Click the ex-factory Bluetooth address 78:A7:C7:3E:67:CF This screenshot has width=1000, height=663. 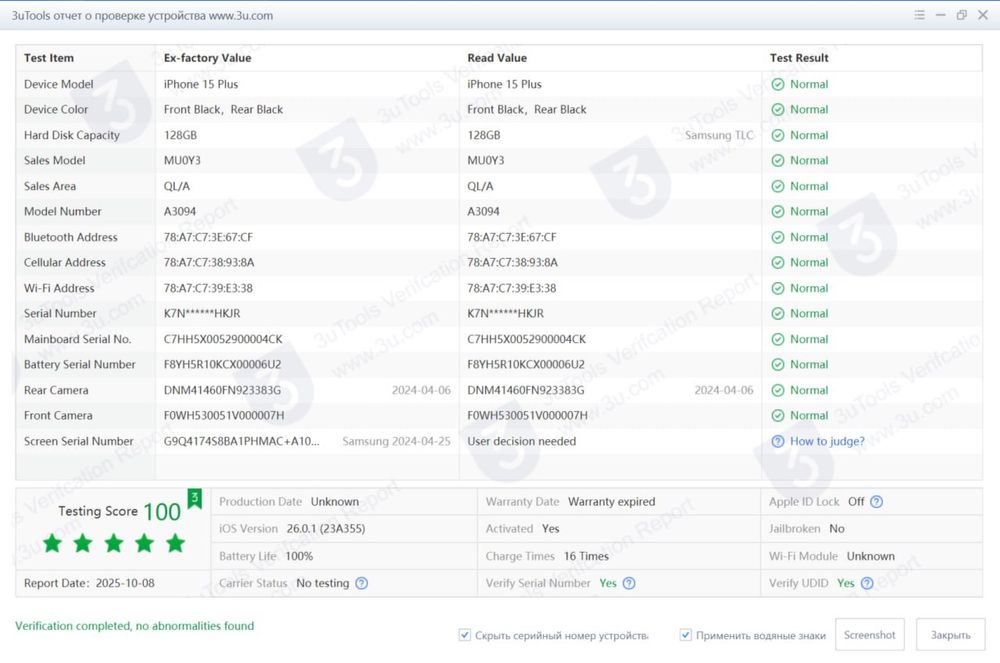coord(208,237)
